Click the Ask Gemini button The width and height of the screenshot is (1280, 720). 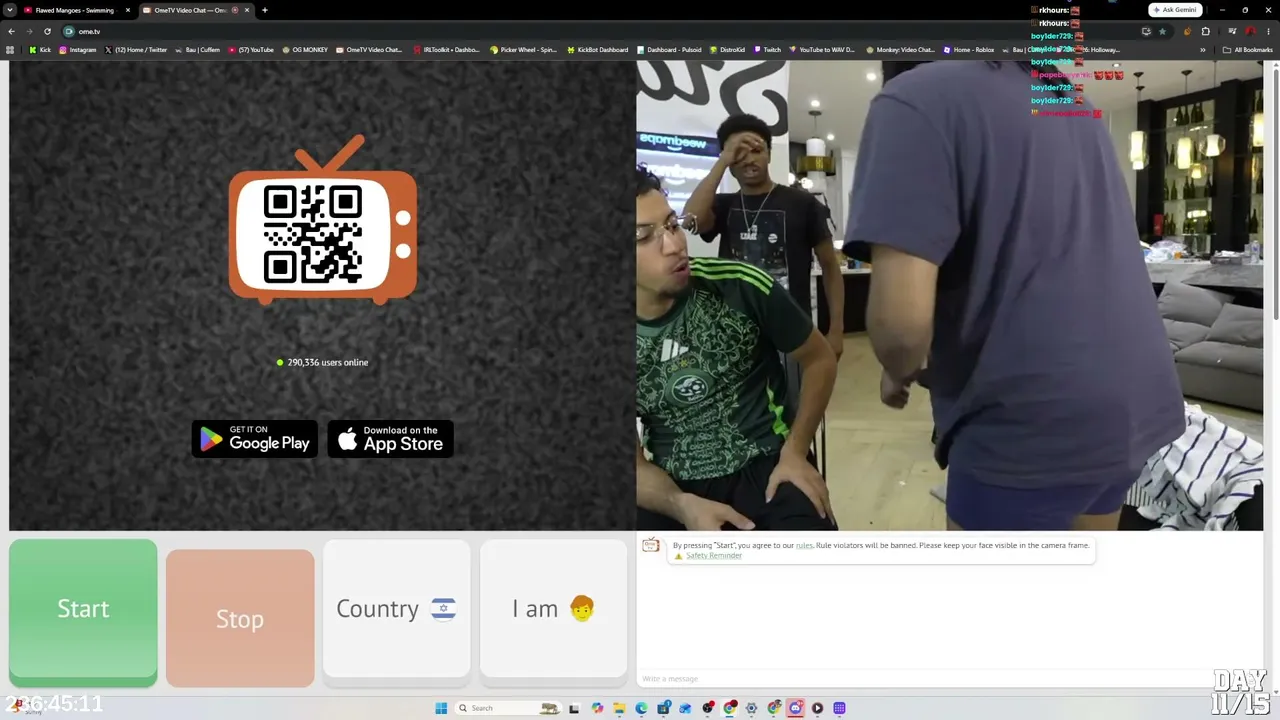click(x=1175, y=10)
